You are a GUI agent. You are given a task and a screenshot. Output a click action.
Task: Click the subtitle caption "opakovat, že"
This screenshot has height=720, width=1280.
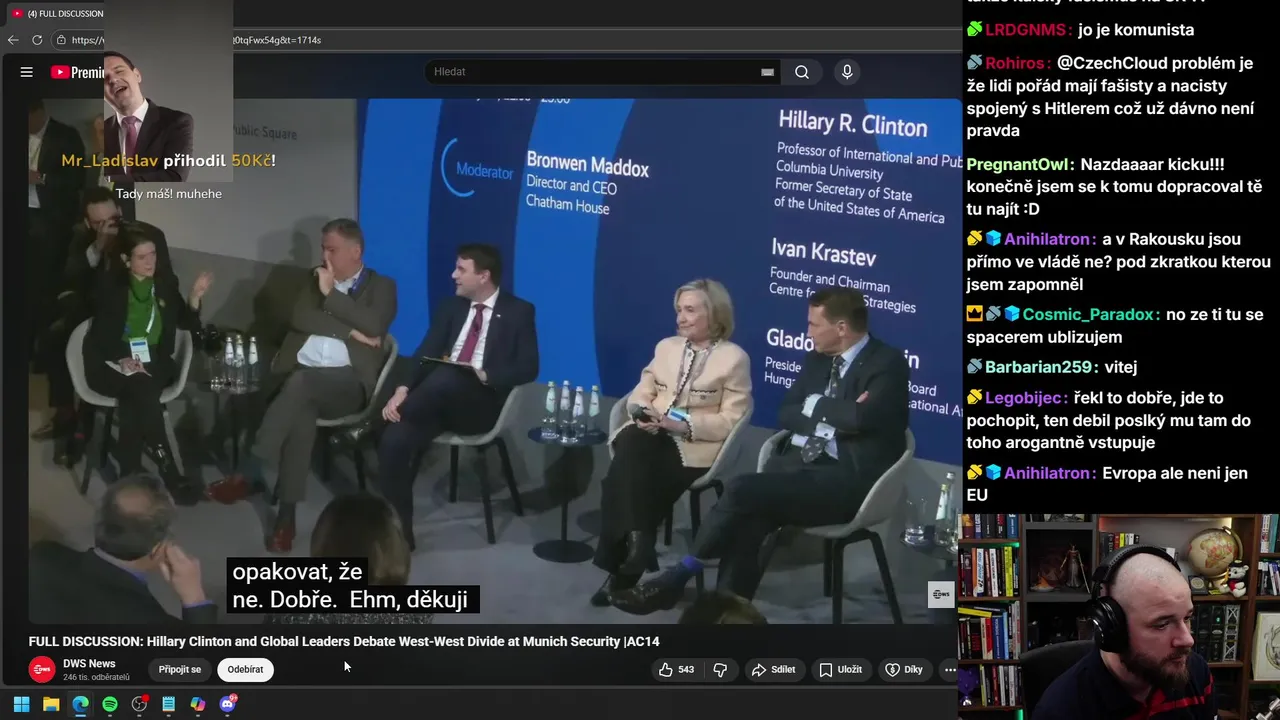tap(297, 572)
